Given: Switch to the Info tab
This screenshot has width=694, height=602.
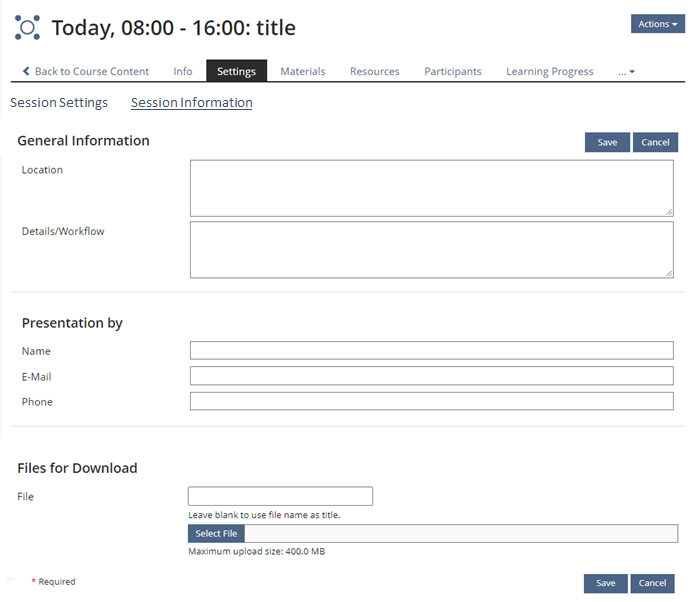Looking at the screenshot, I should point(183,71).
